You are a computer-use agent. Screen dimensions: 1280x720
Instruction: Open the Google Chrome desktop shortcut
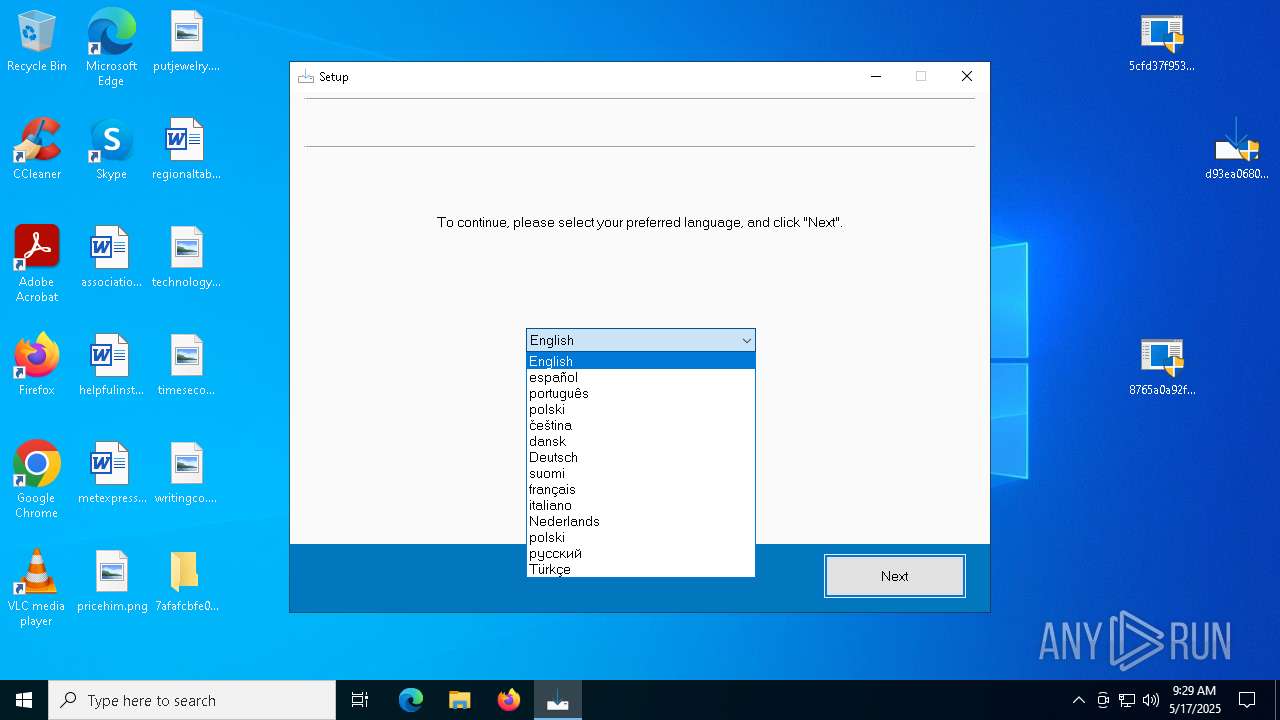(x=37, y=479)
